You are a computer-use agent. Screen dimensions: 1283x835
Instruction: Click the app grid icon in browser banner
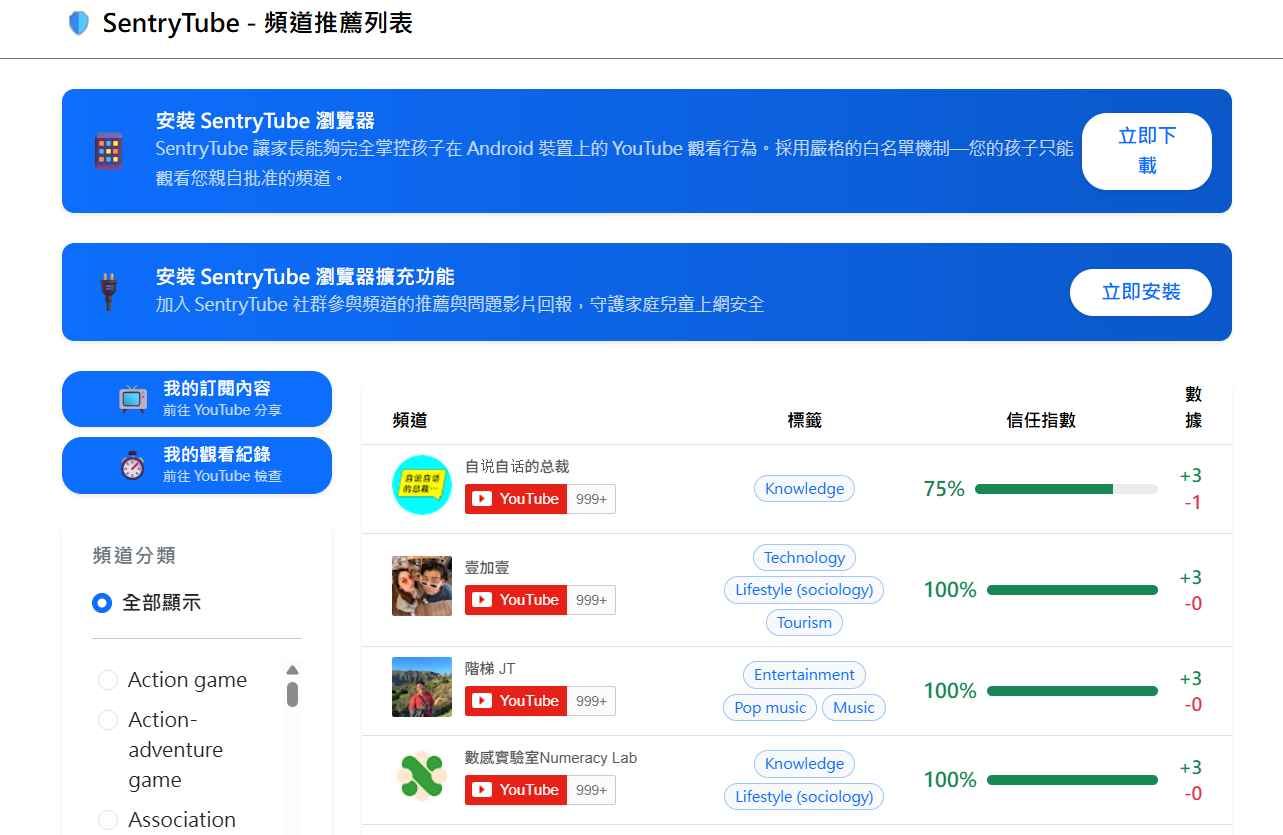click(x=109, y=151)
